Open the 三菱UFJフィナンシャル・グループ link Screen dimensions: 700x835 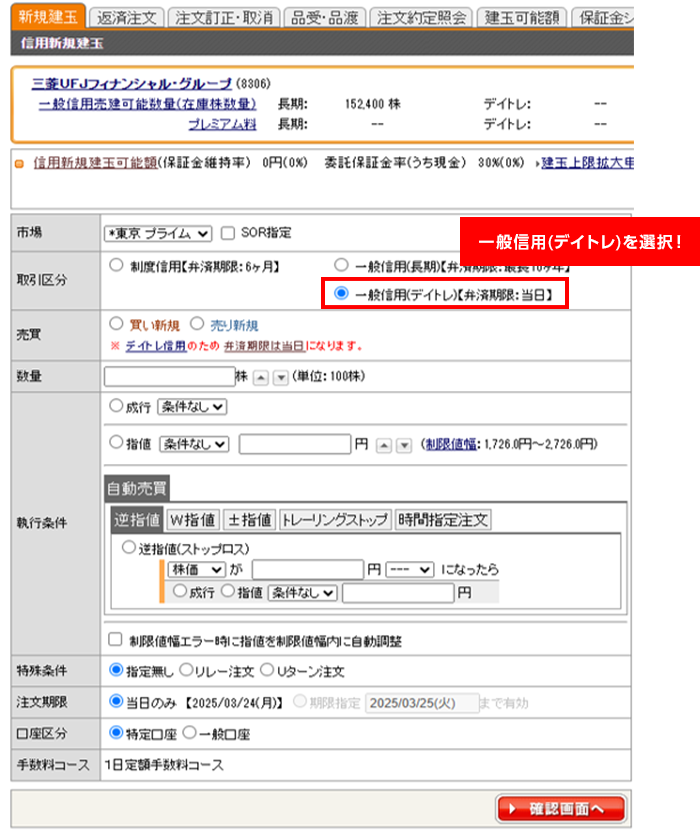point(132,83)
